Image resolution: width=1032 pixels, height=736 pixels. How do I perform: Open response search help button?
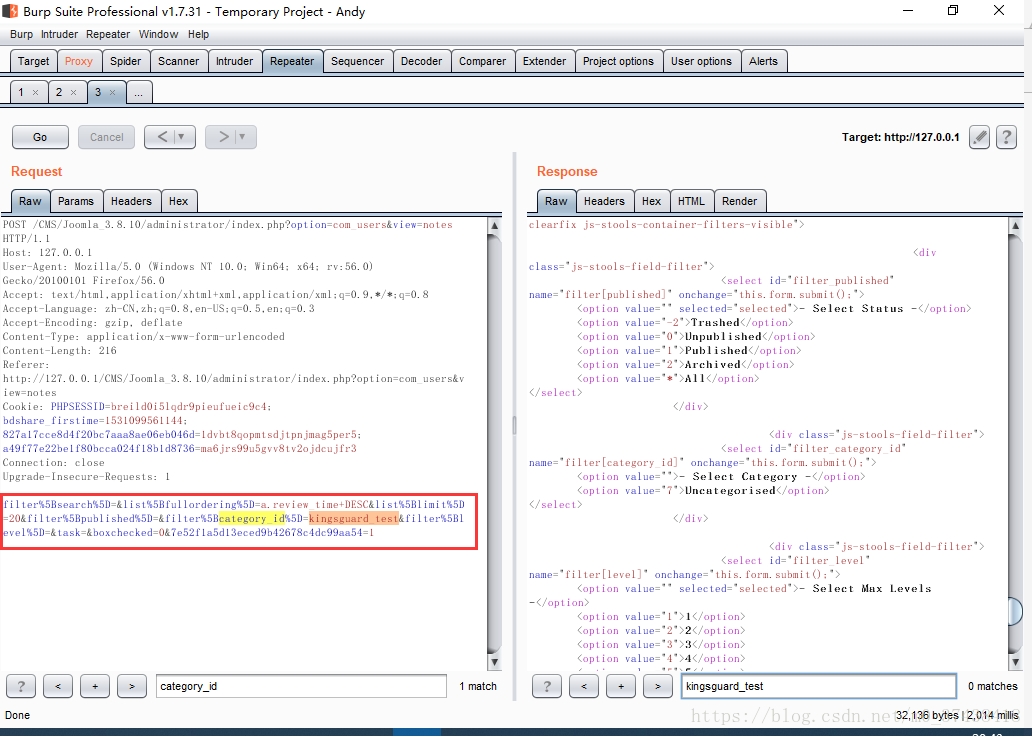tap(547, 686)
